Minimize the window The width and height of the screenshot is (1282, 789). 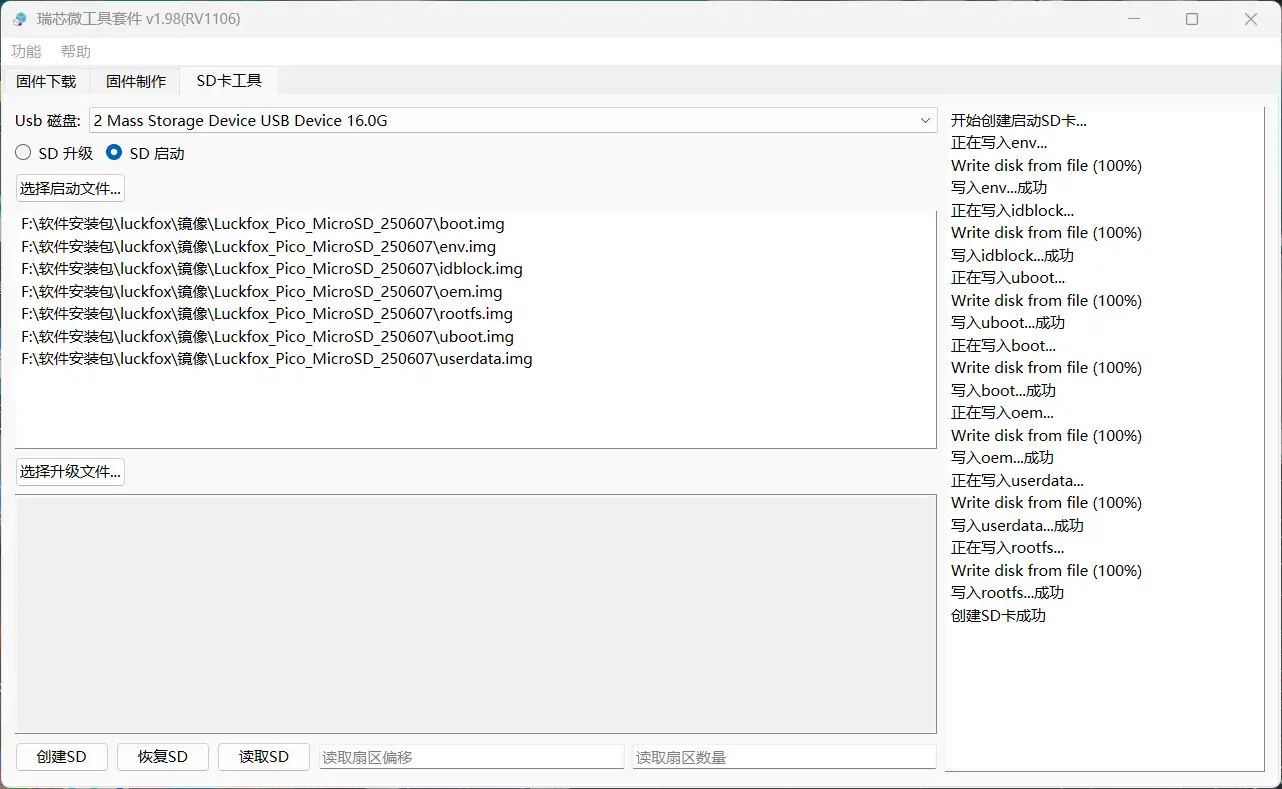tap(1133, 19)
